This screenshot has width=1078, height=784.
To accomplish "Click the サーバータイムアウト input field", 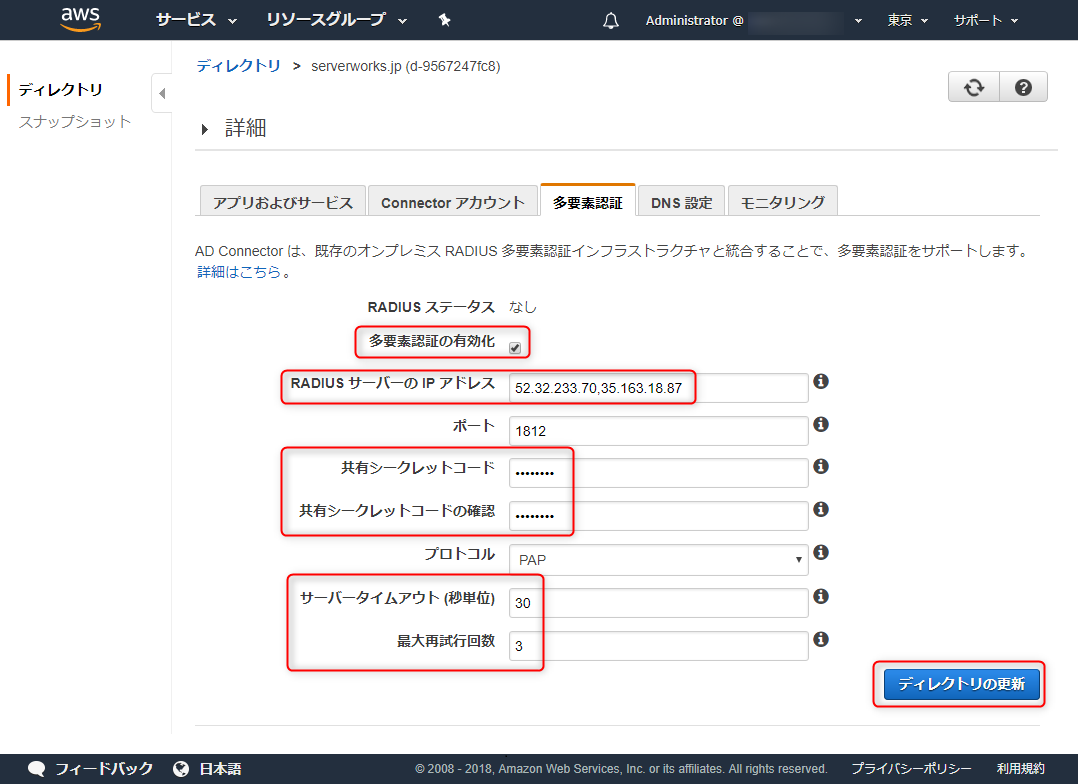I will coord(657,603).
